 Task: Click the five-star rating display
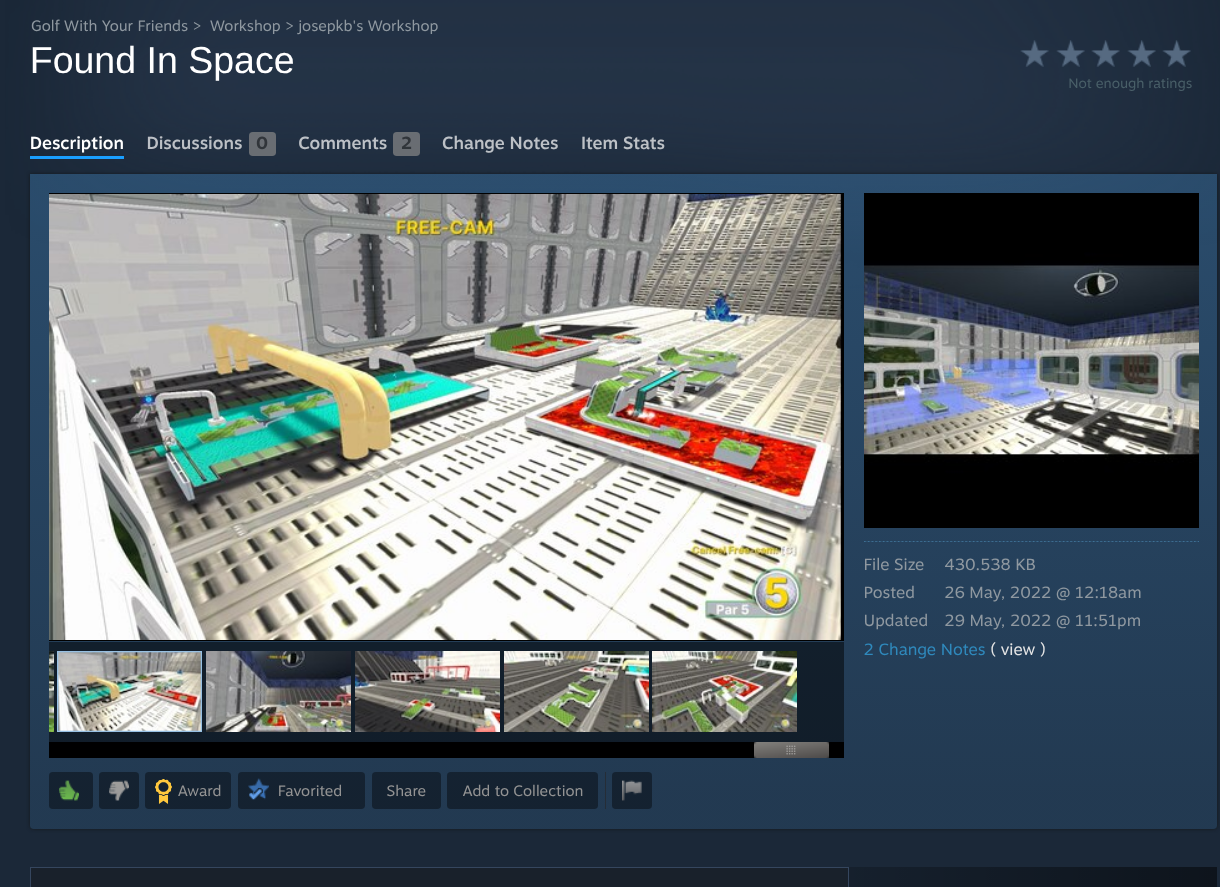coord(1105,54)
